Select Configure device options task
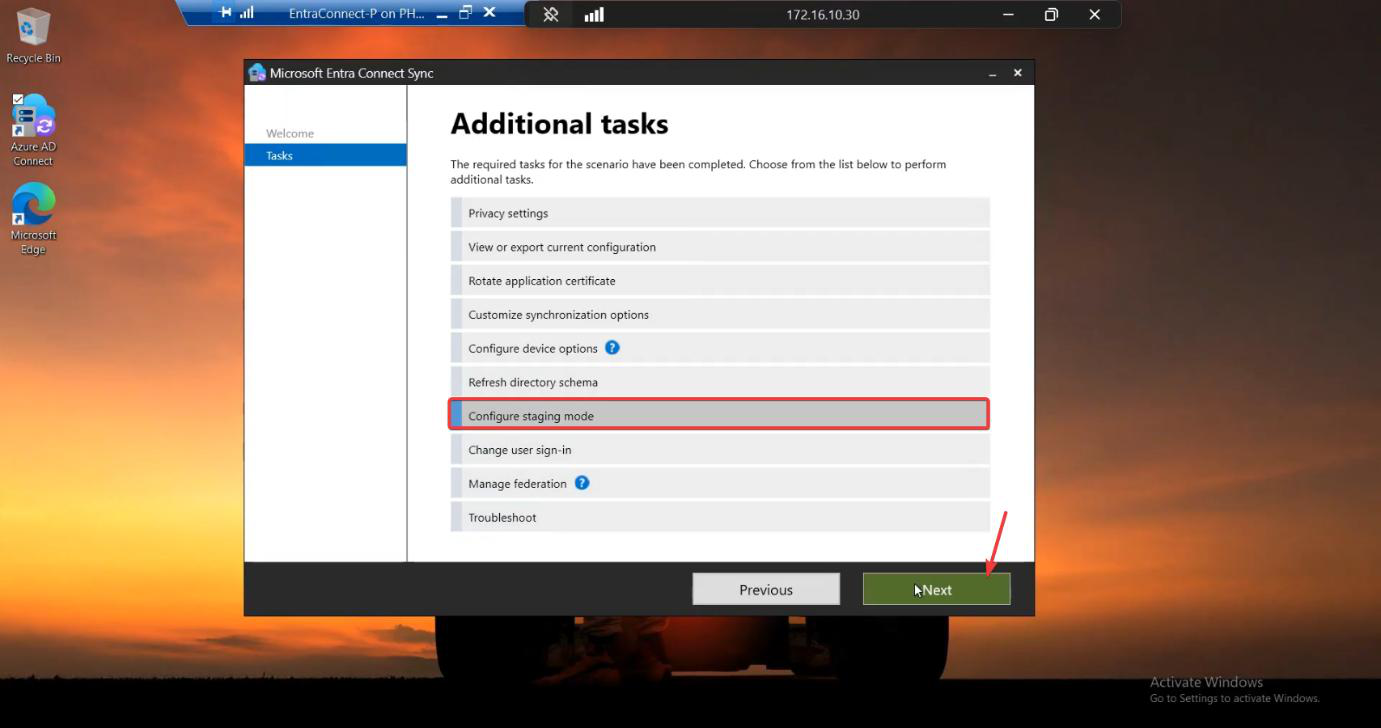The height and width of the screenshot is (728, 1381). [720, 348]
